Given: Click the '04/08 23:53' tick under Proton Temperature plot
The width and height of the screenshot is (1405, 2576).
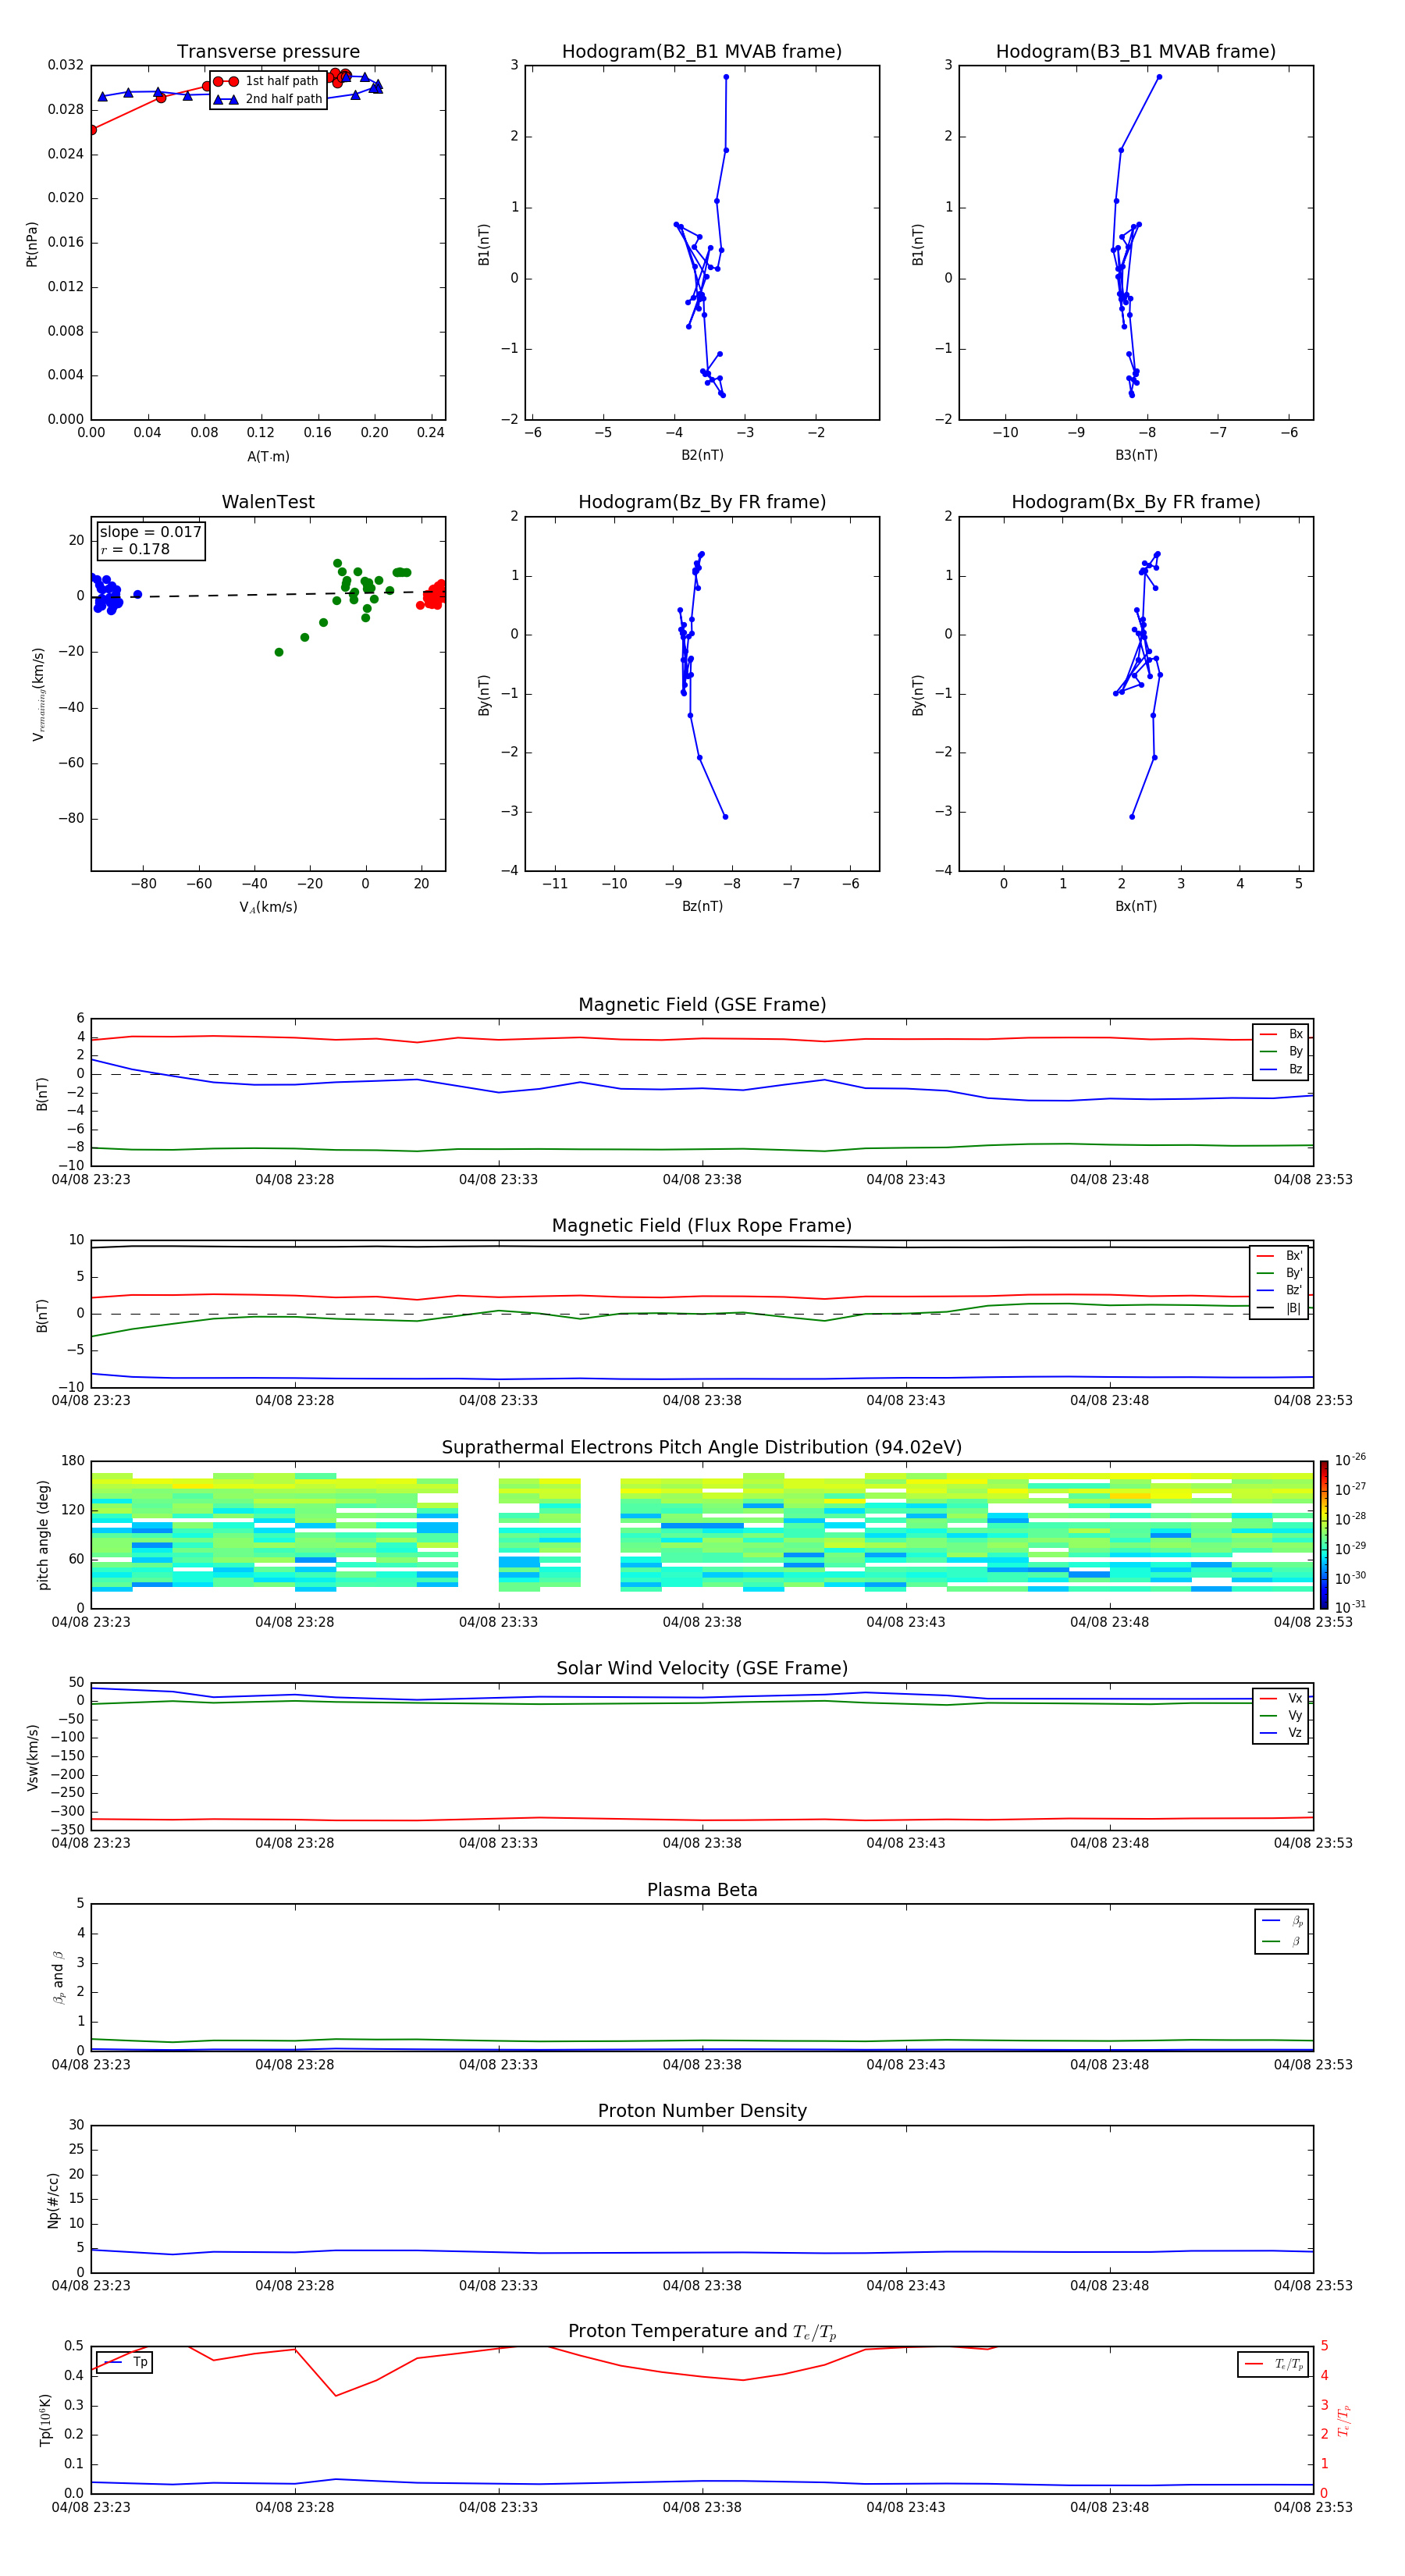Looking at the screenshot, I should 1313,2507.
